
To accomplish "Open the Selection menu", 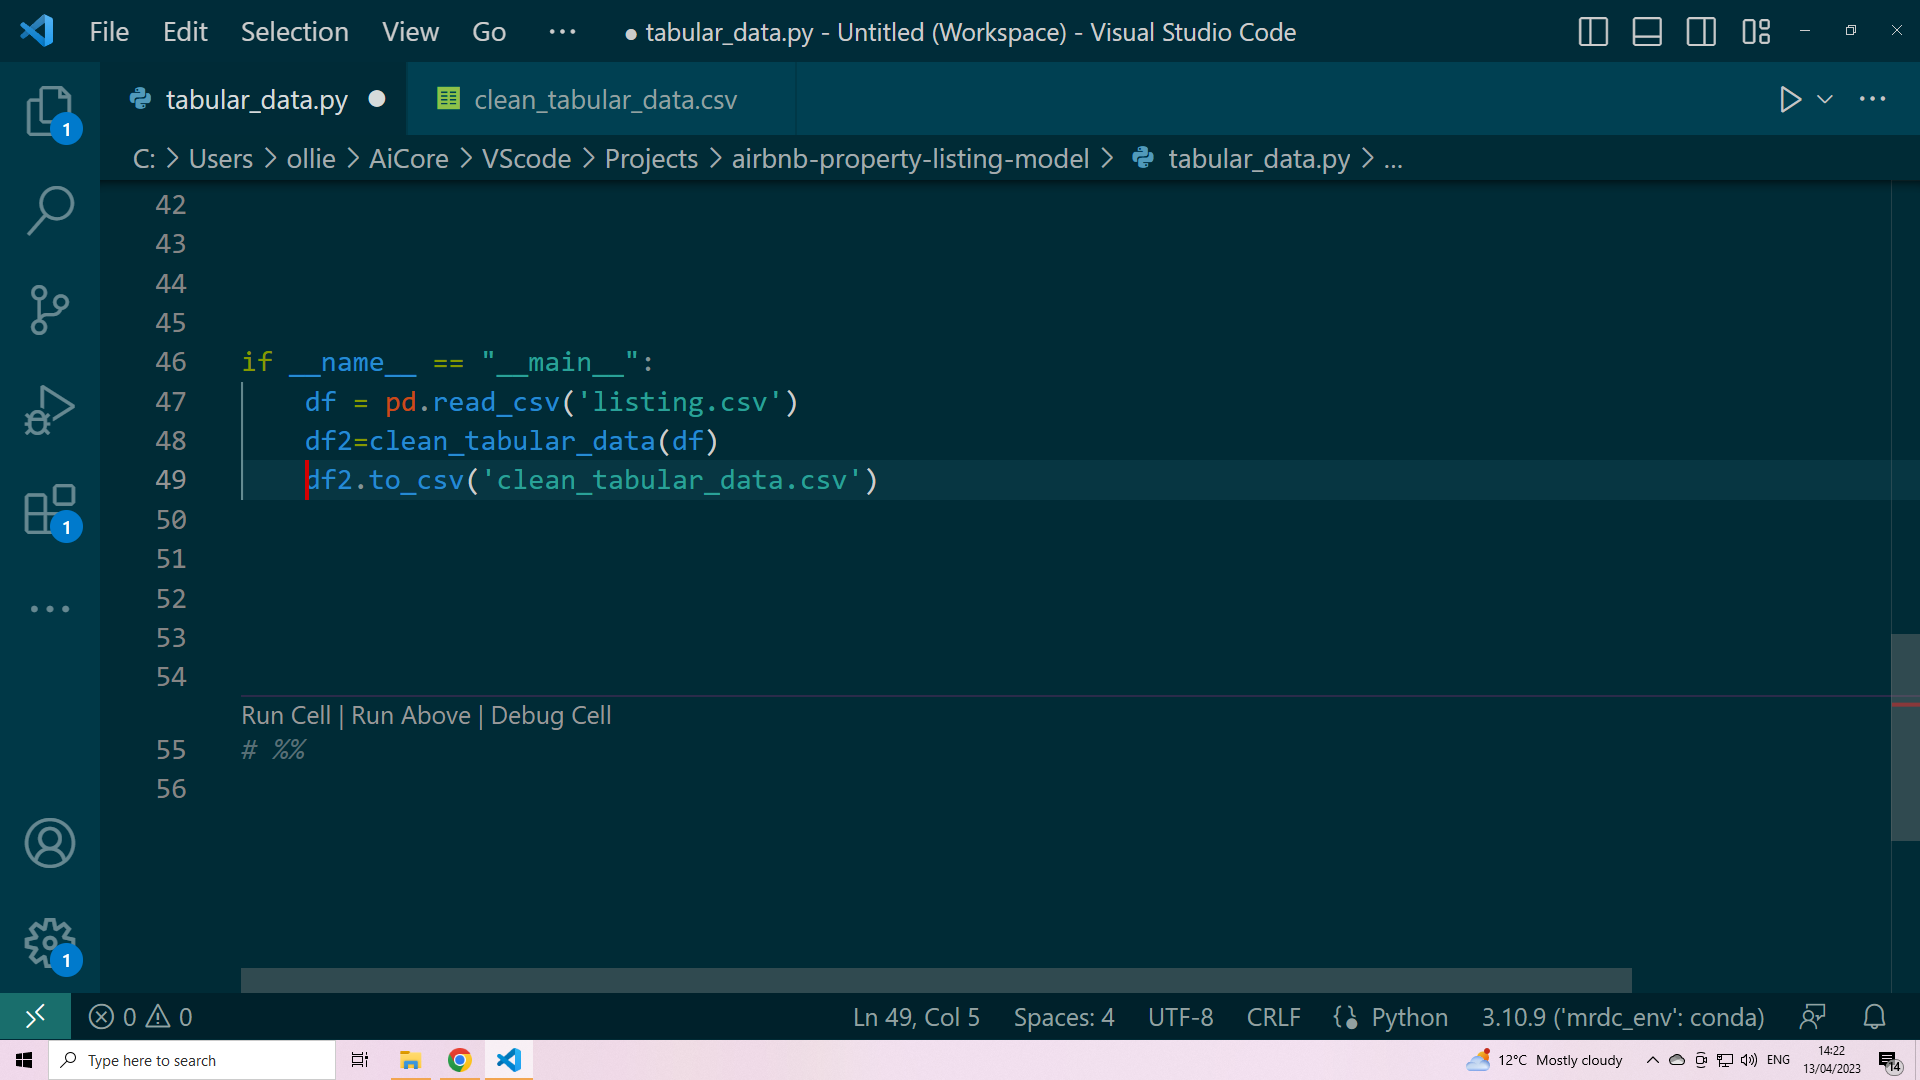I will 294,32.
